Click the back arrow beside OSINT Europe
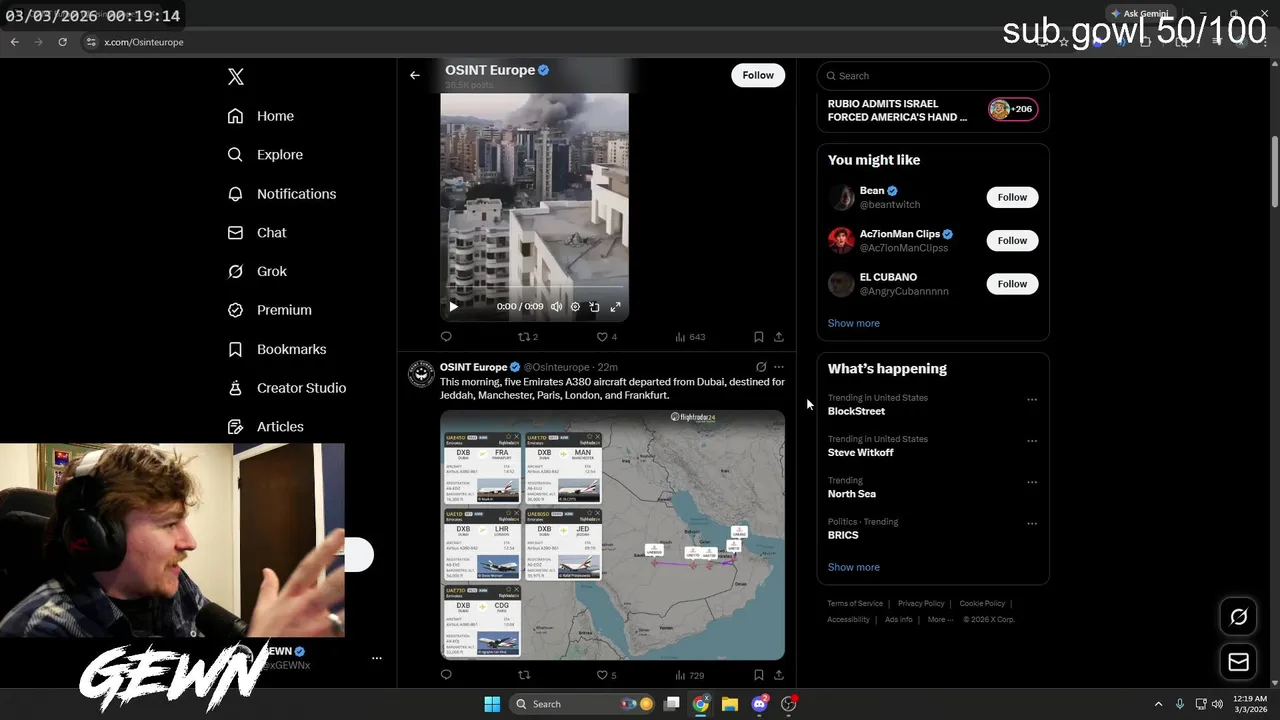 (415, 75)
